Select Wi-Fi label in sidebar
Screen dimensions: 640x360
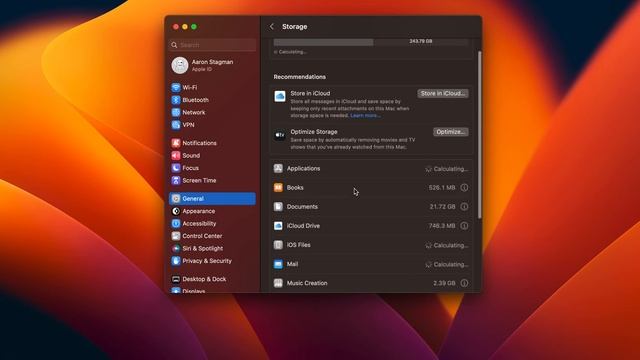coord(190,87)
